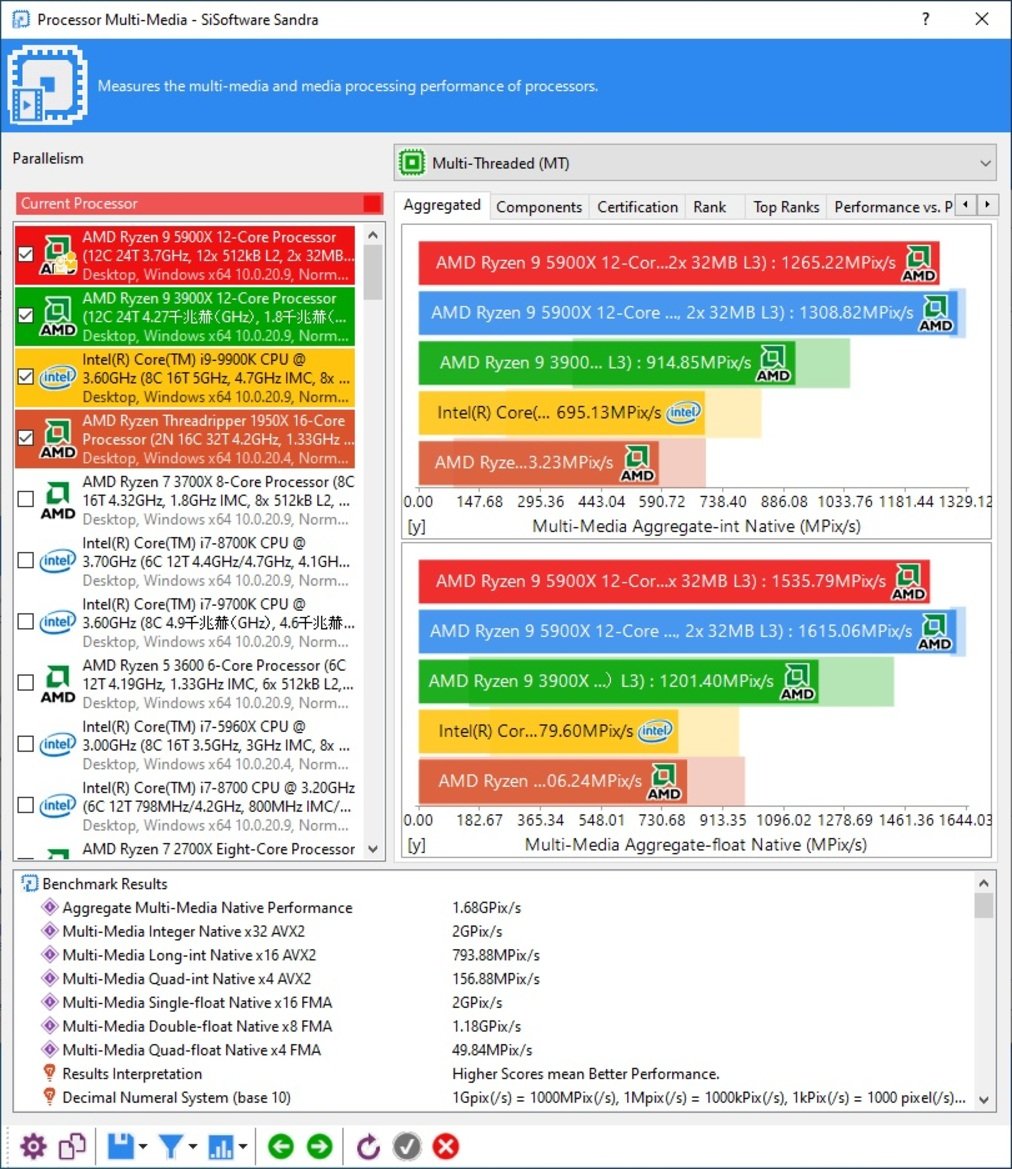Uncheck the AMD Ryzen 9 3900X checkbox

[26, 315]
